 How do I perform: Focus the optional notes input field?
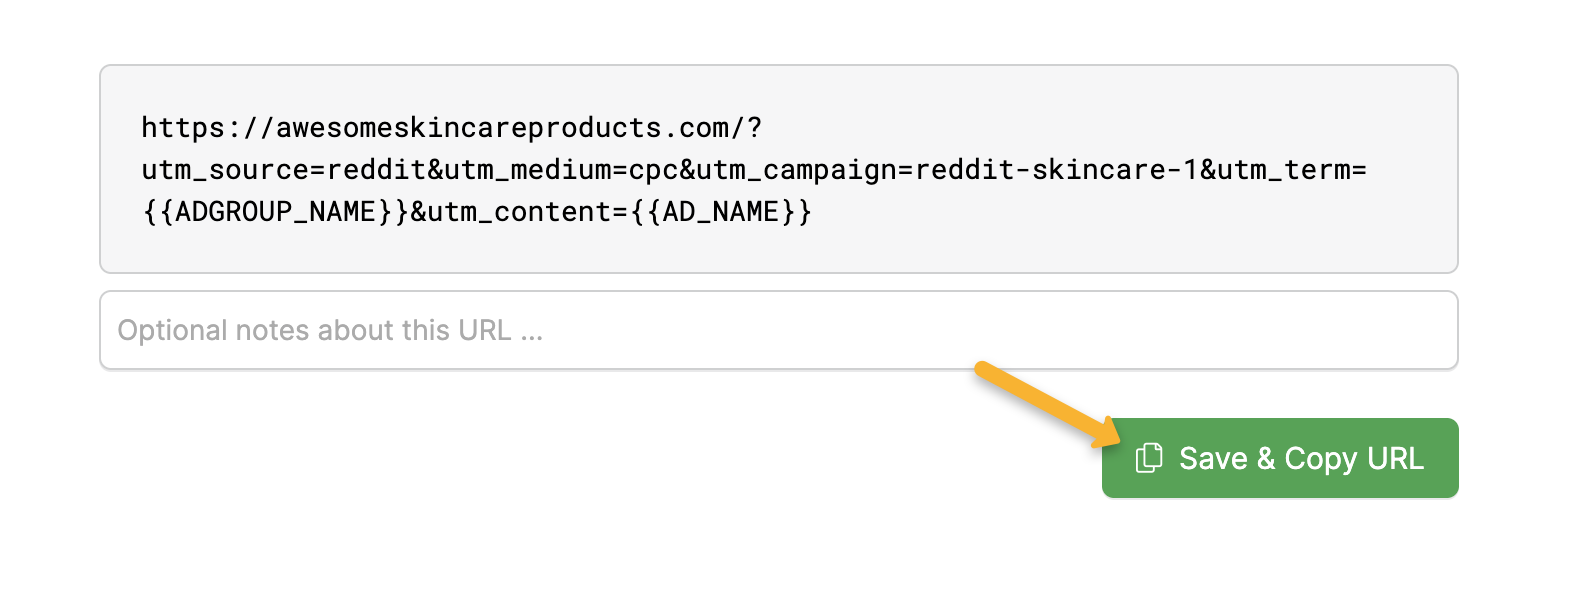point(778,330)
